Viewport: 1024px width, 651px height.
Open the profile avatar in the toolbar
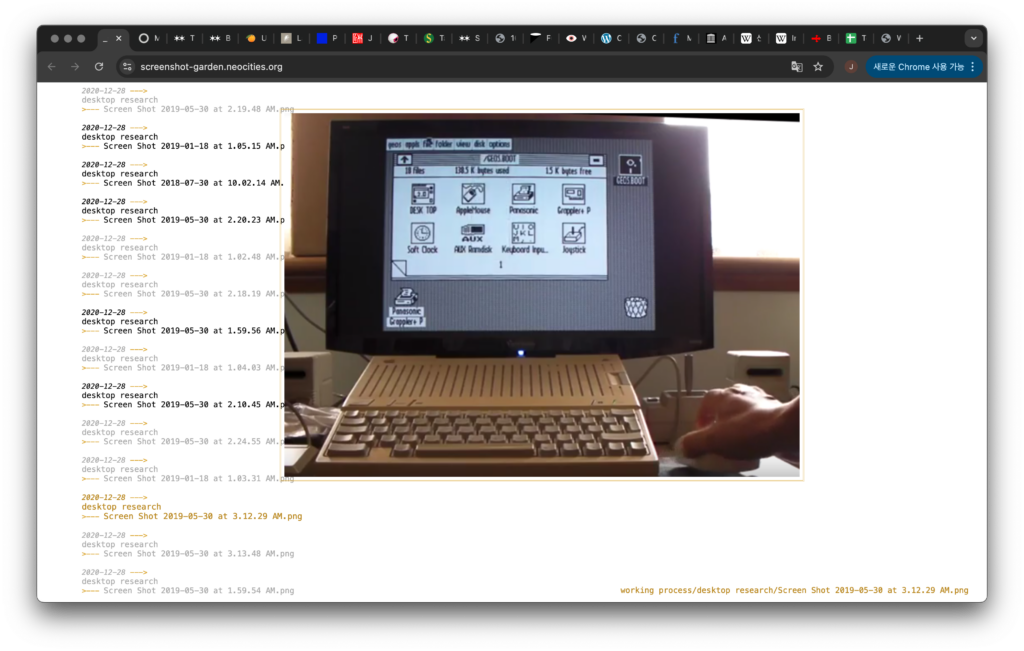coord(851,67)
